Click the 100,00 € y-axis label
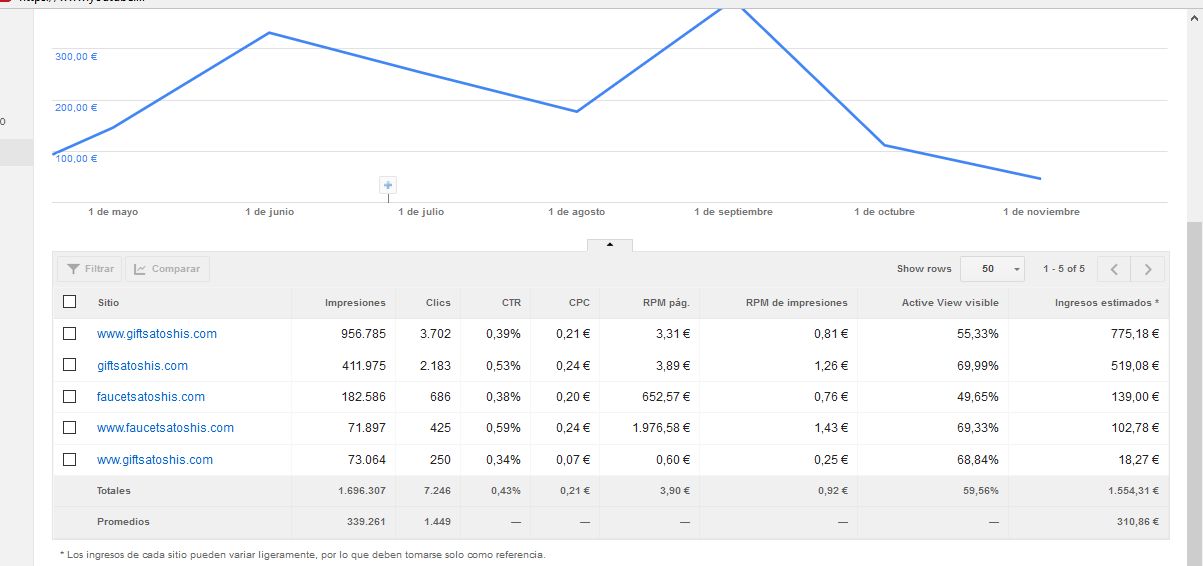The image size is (1203, 566). (76, 159)
